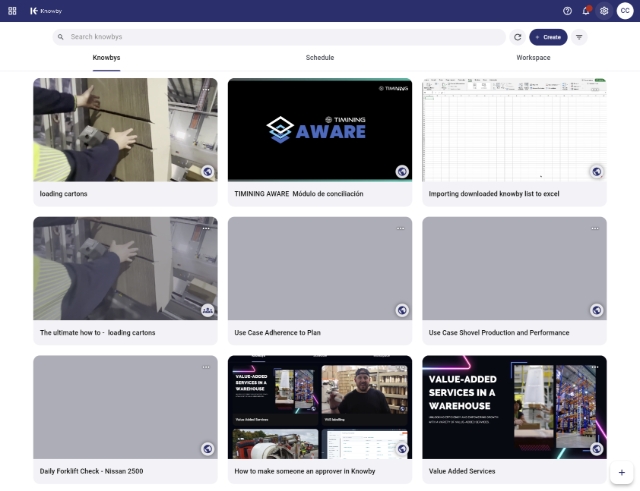The height and width of the screenshot is (491, 640).
Task: Click globe icon on approver in Knowby card
Action: point(402,449)
